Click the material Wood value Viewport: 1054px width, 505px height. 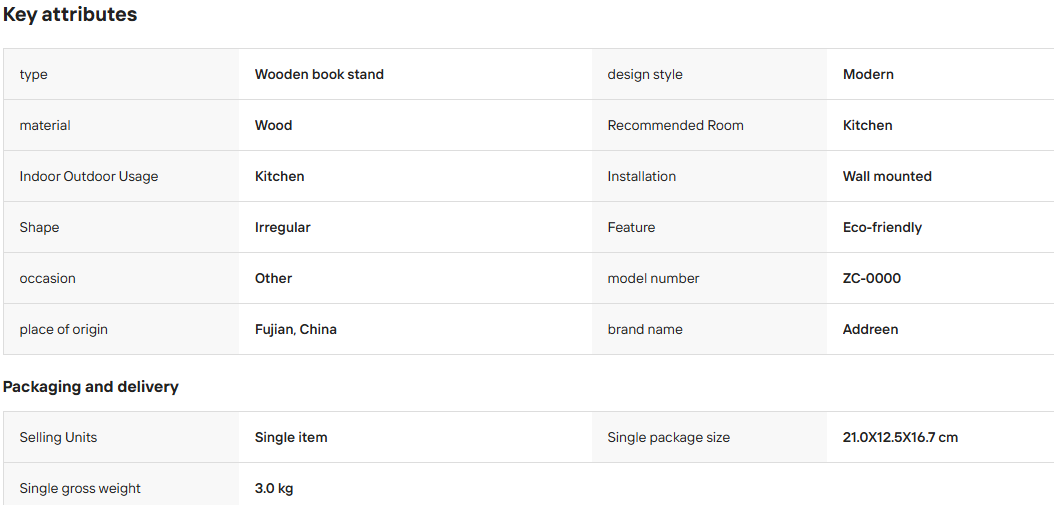point(274,126)
